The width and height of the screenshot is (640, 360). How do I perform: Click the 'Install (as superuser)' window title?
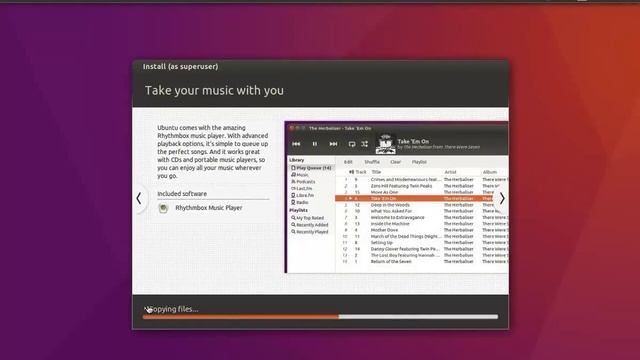pyautogui.click(x=180, y=67)
